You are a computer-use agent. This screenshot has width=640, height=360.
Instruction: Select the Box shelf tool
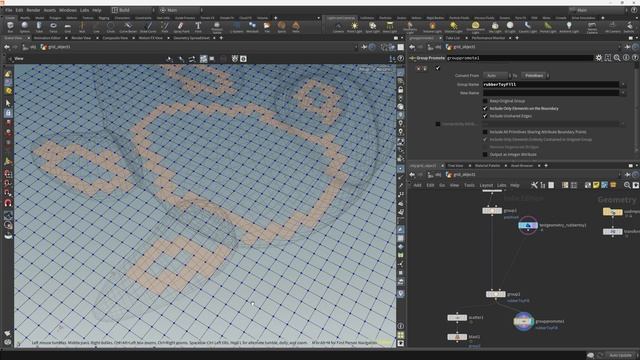[x=10, y=27]
